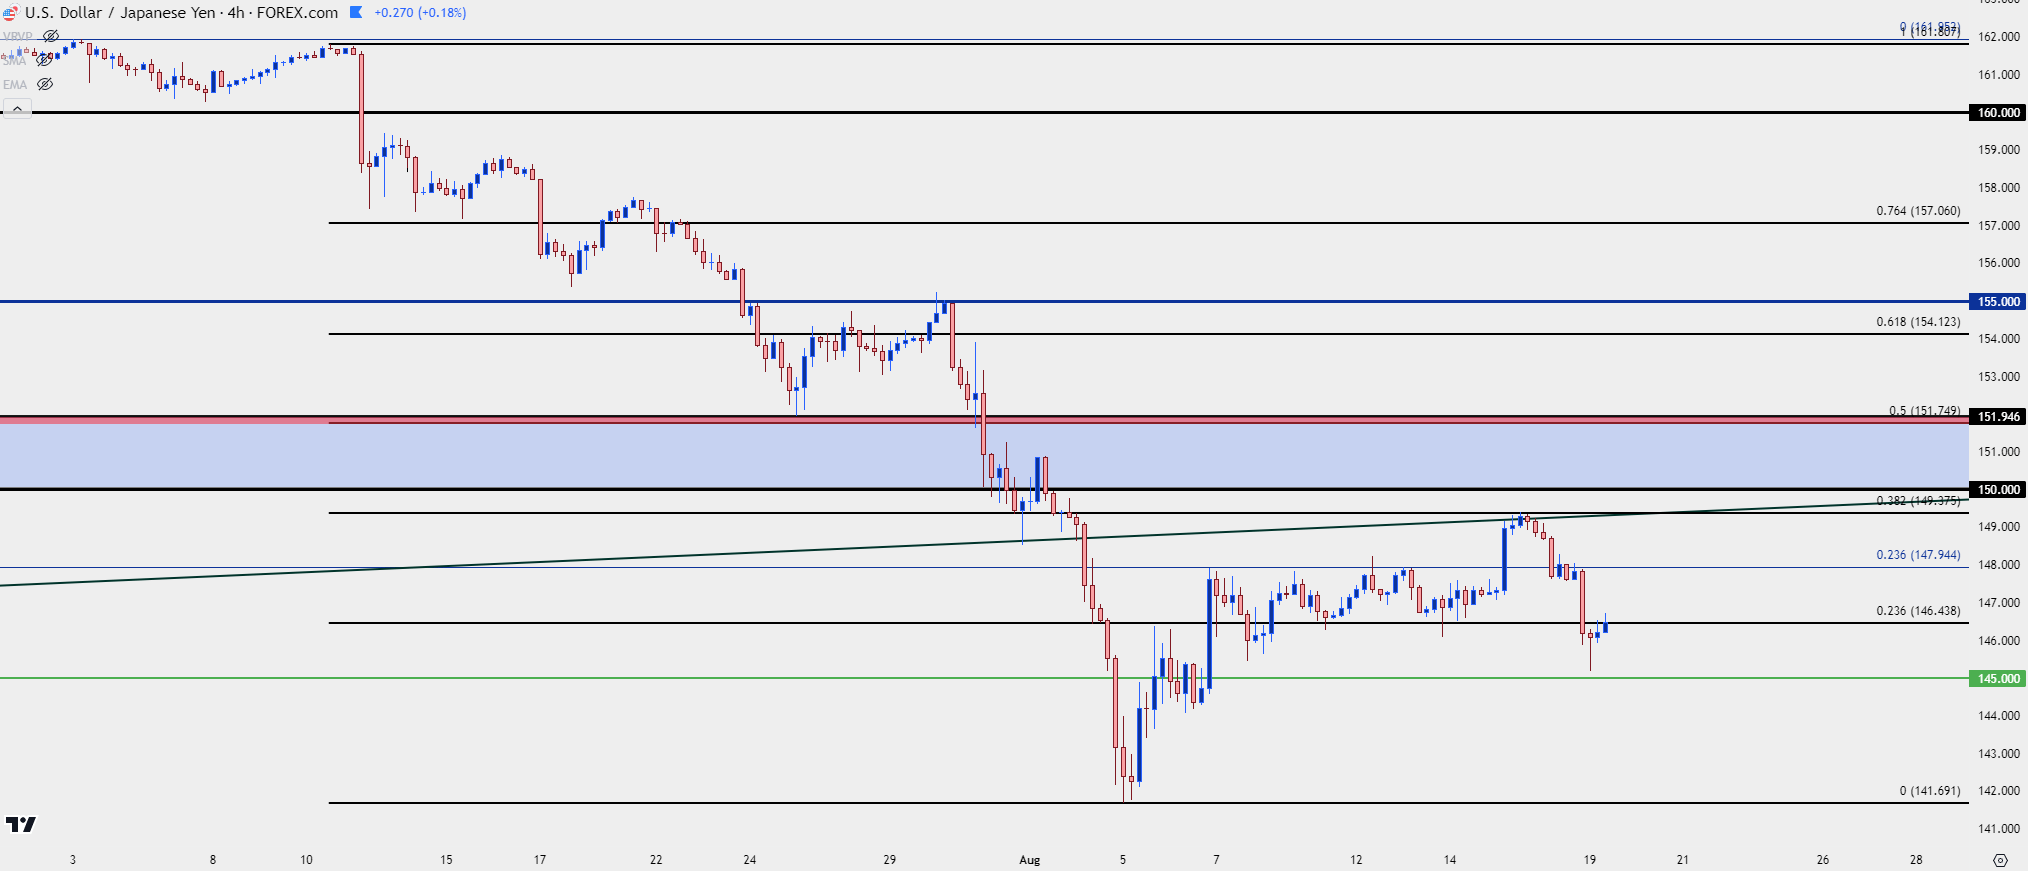Click date 10 on the time axis
2028x871 pixels.
click(306, 860)
